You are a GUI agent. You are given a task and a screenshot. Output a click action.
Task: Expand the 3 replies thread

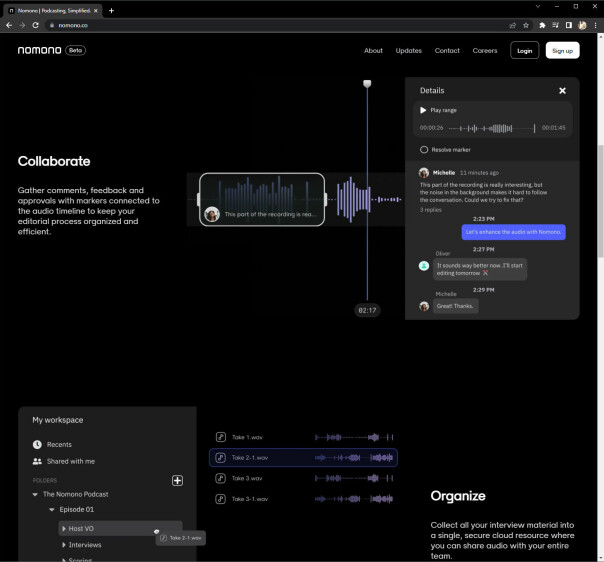(x=431, y=210)
